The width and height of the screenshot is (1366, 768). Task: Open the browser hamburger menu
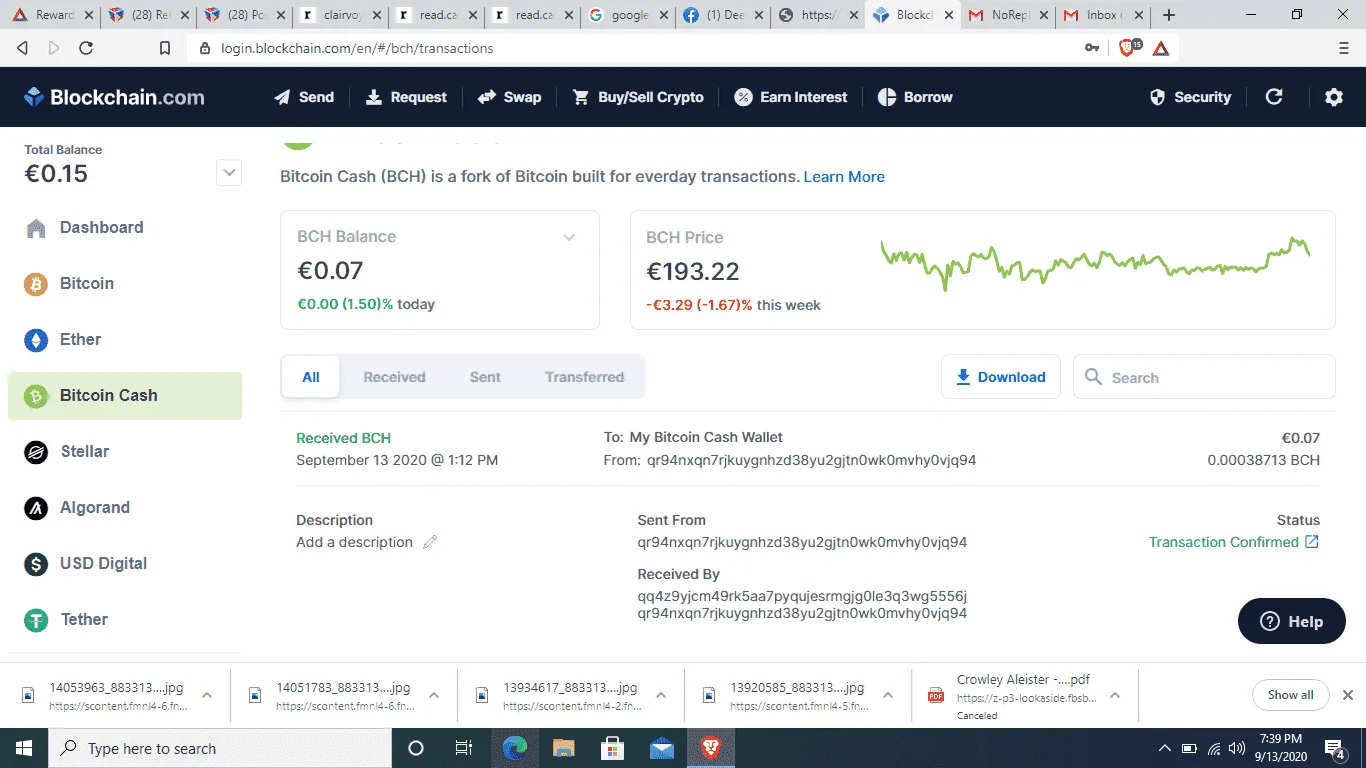(x=1344, y=48)
